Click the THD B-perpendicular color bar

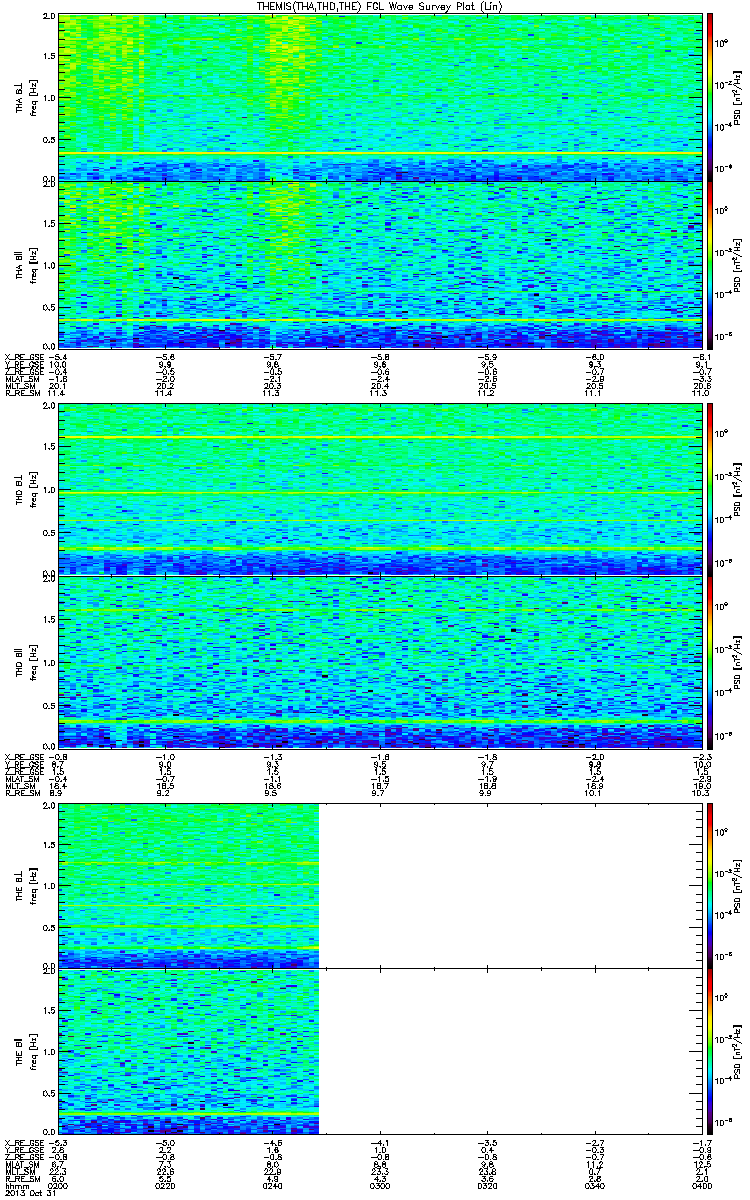point(710,488)
